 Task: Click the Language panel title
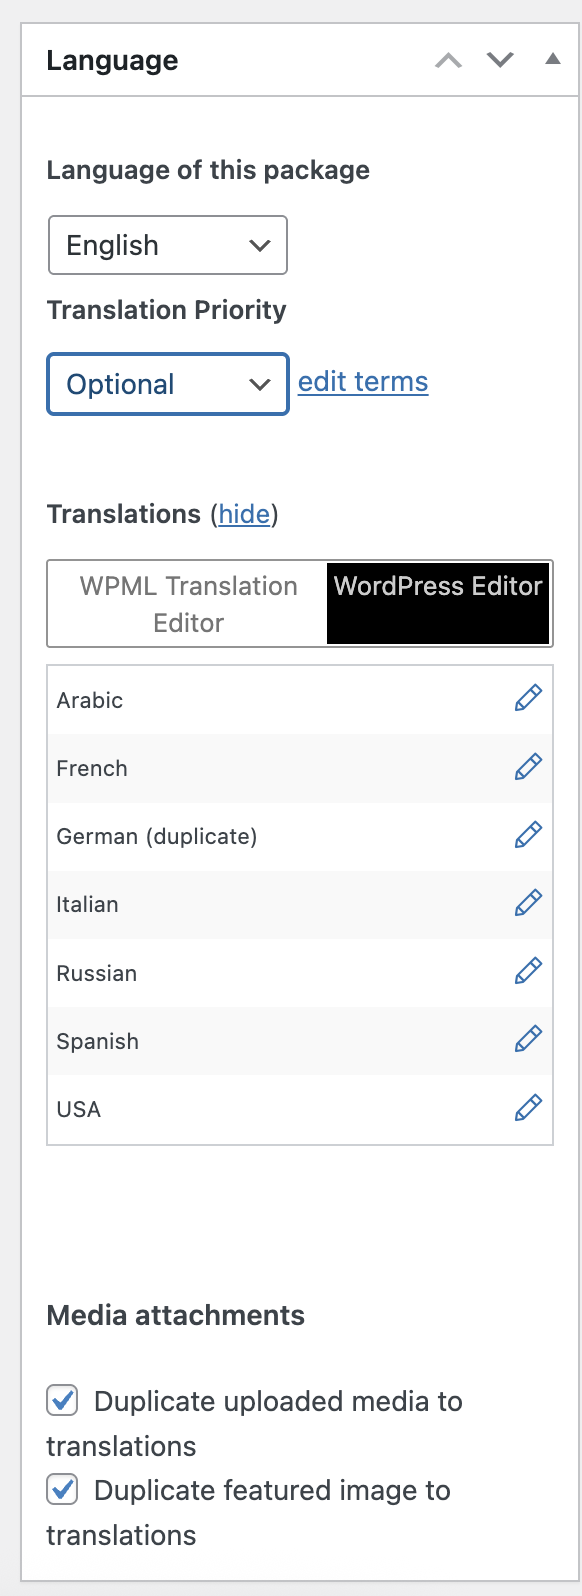(x=112, y=60)
